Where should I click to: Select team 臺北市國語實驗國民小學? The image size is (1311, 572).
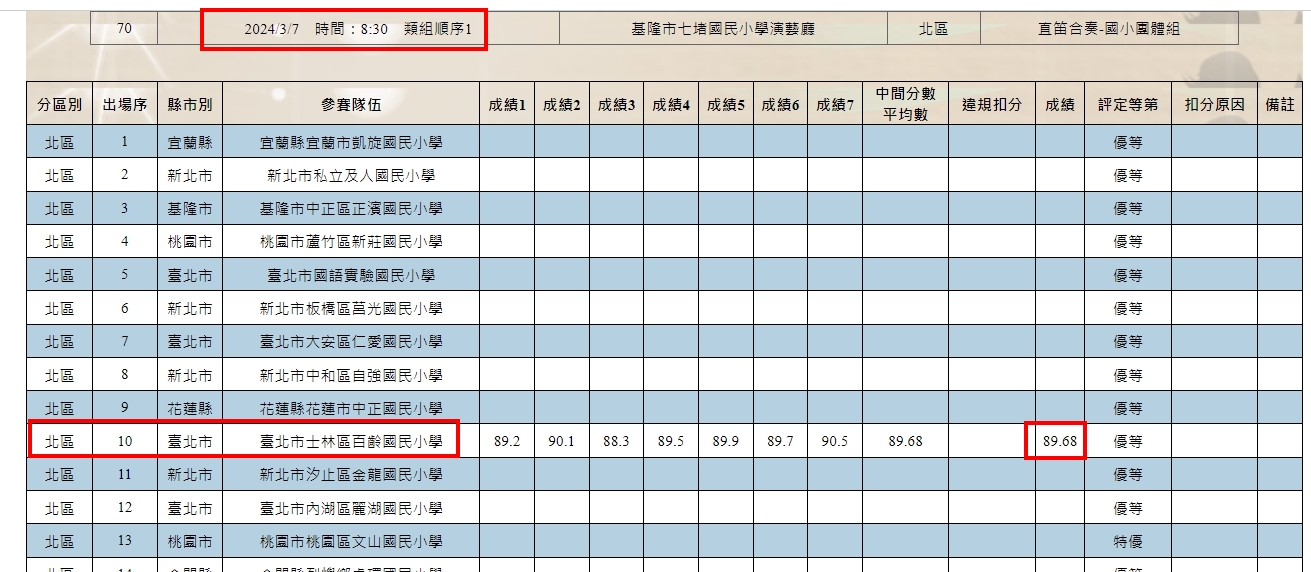(351, 275)
